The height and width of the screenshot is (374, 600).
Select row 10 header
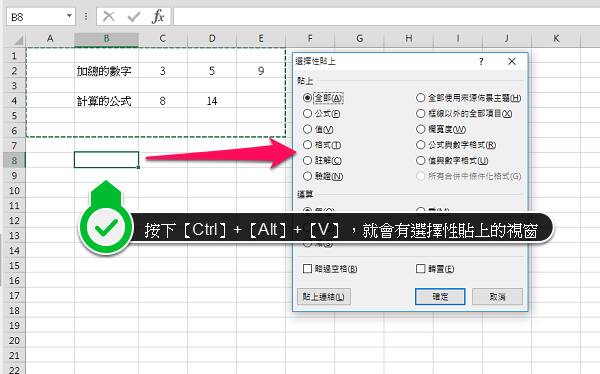point(14,190)
